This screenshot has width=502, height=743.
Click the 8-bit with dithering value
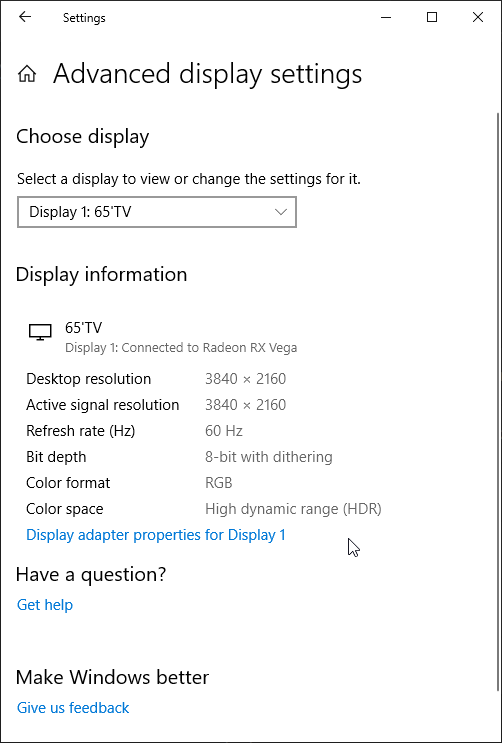coord(269,457)
